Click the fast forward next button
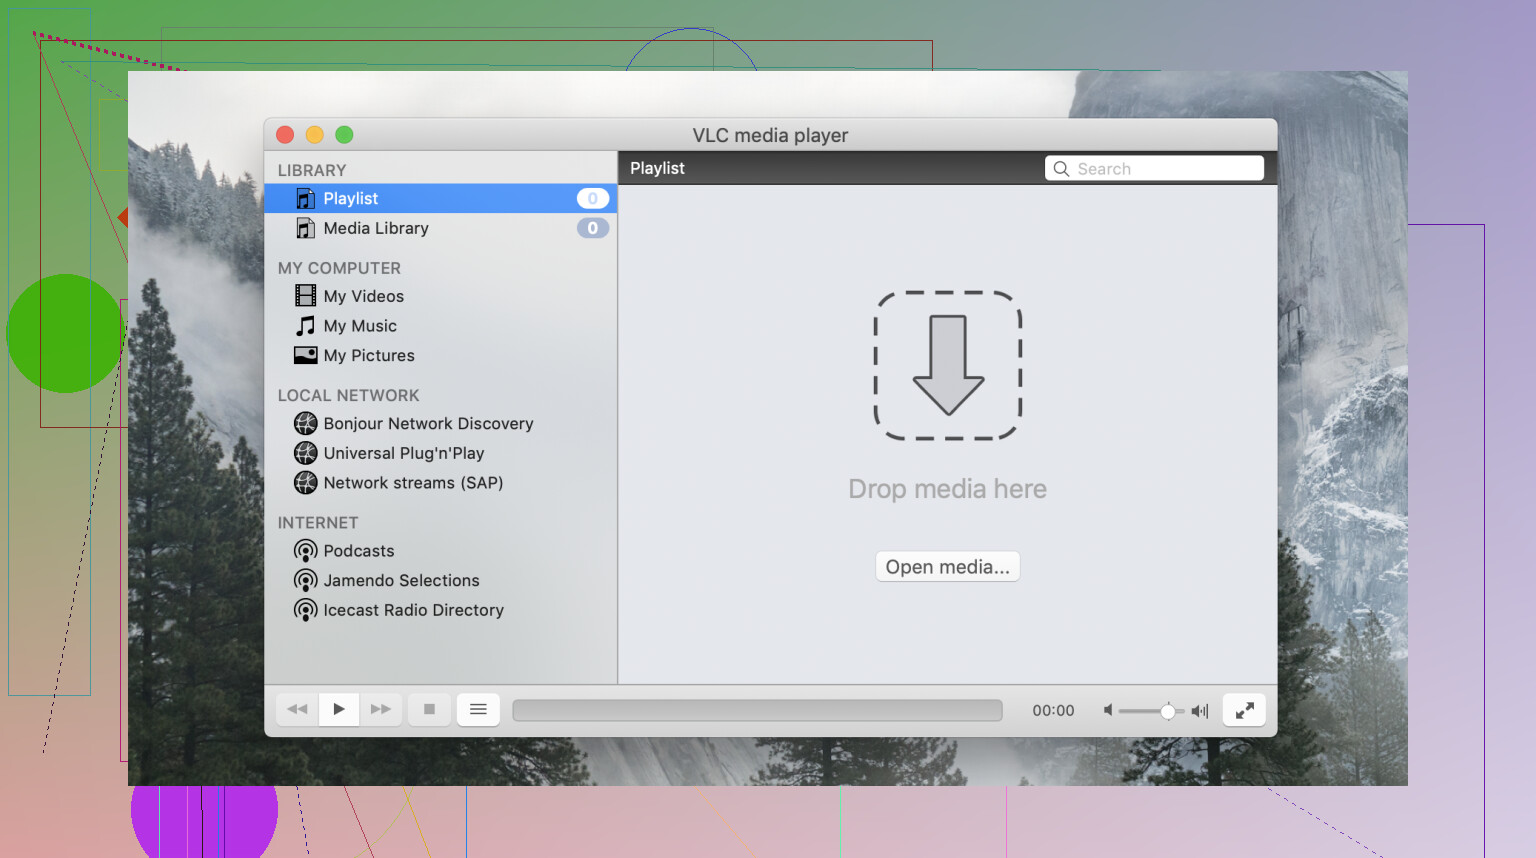The height and width of the screenshot is (858, 1536). [381, 709]
